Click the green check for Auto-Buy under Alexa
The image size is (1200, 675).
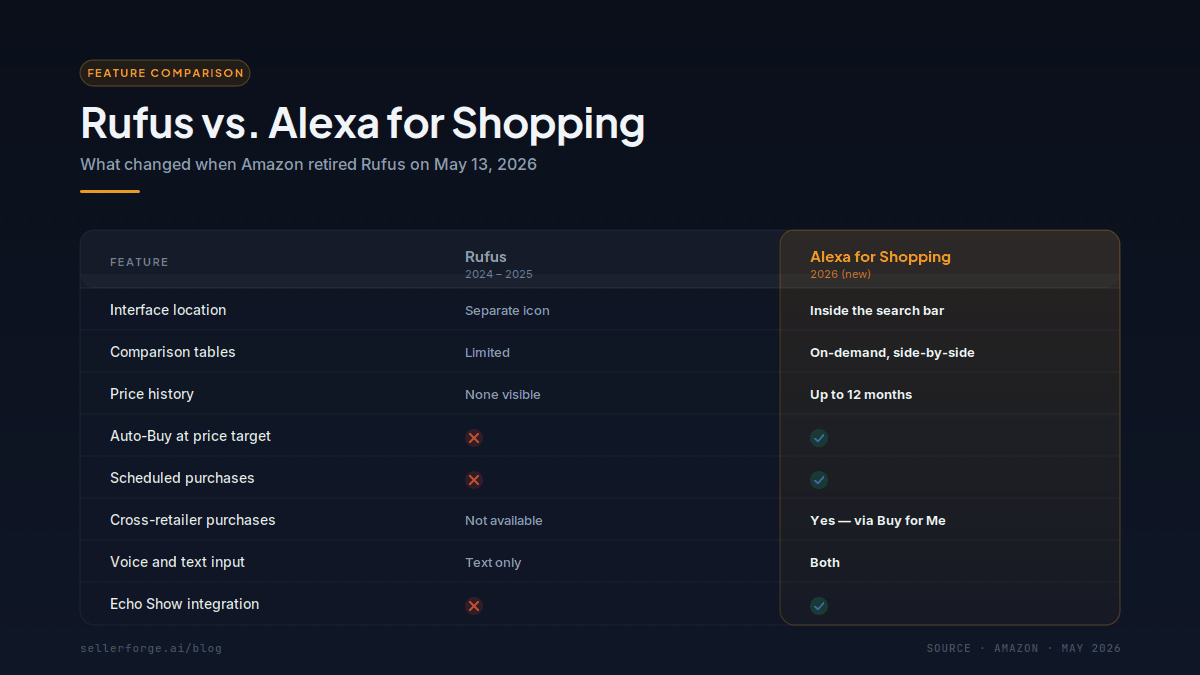click(x=819, y=438)
